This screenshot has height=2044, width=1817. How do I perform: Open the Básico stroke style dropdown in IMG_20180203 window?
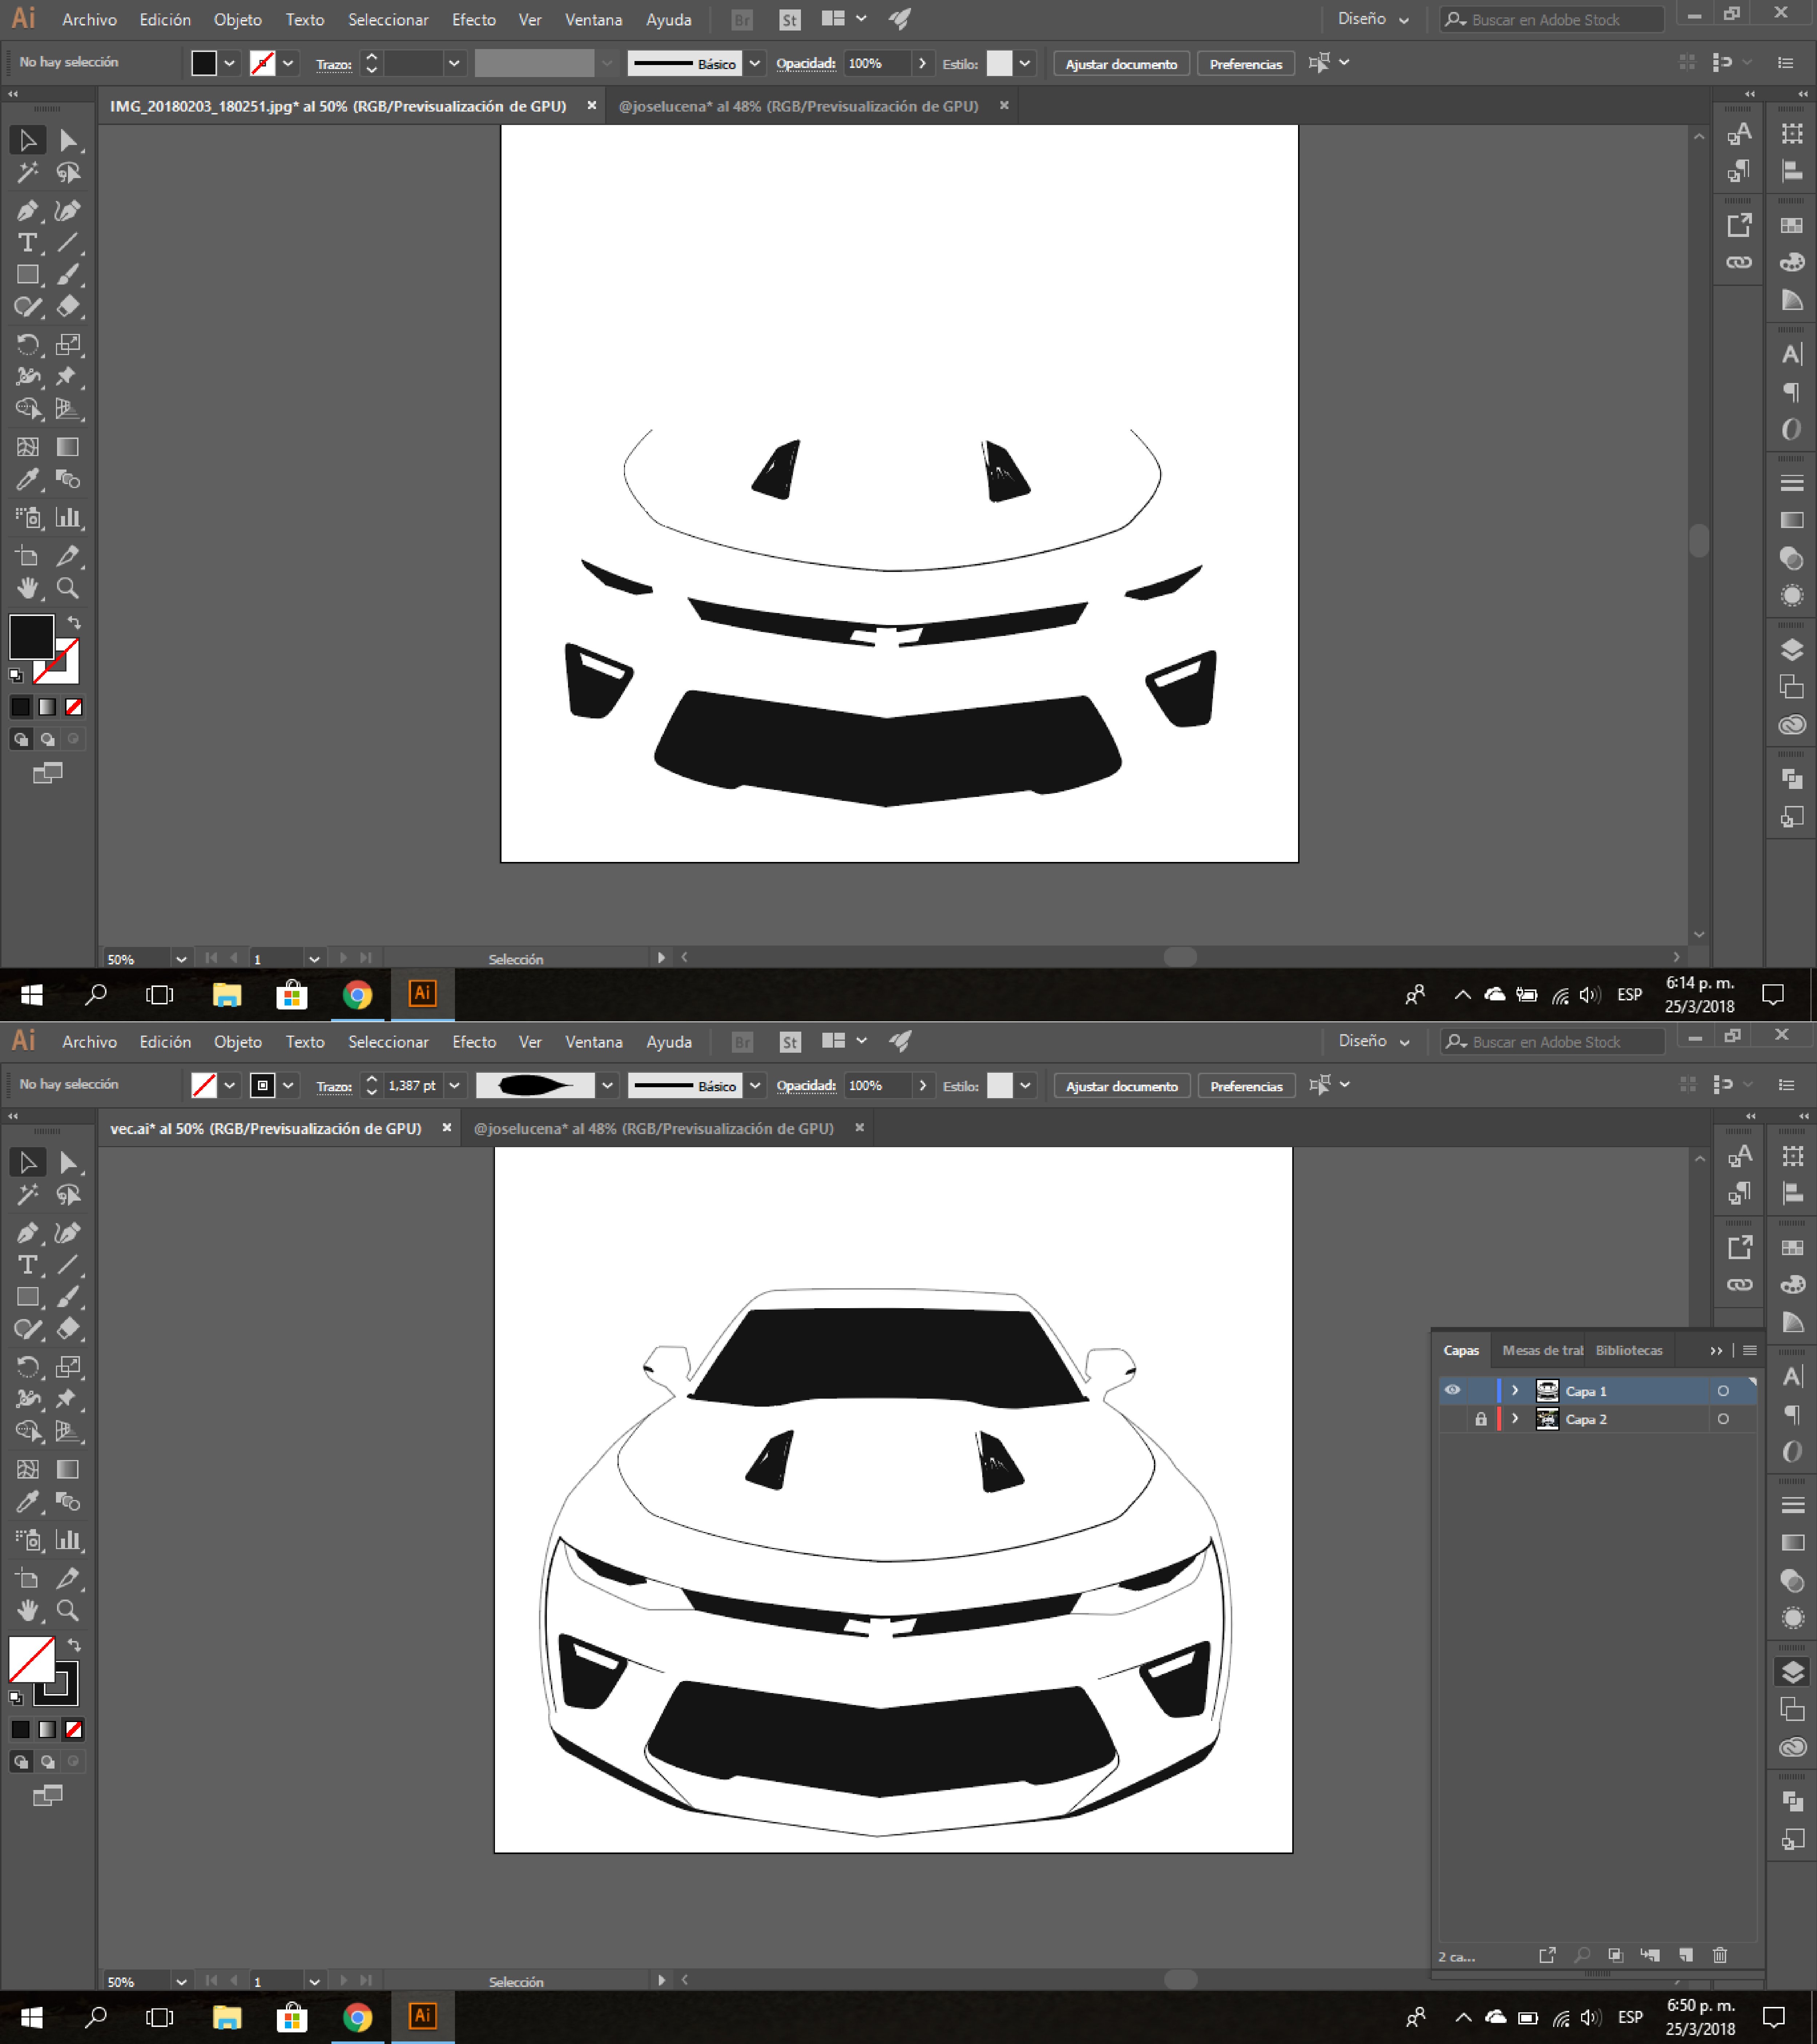[x=755, y=64]
